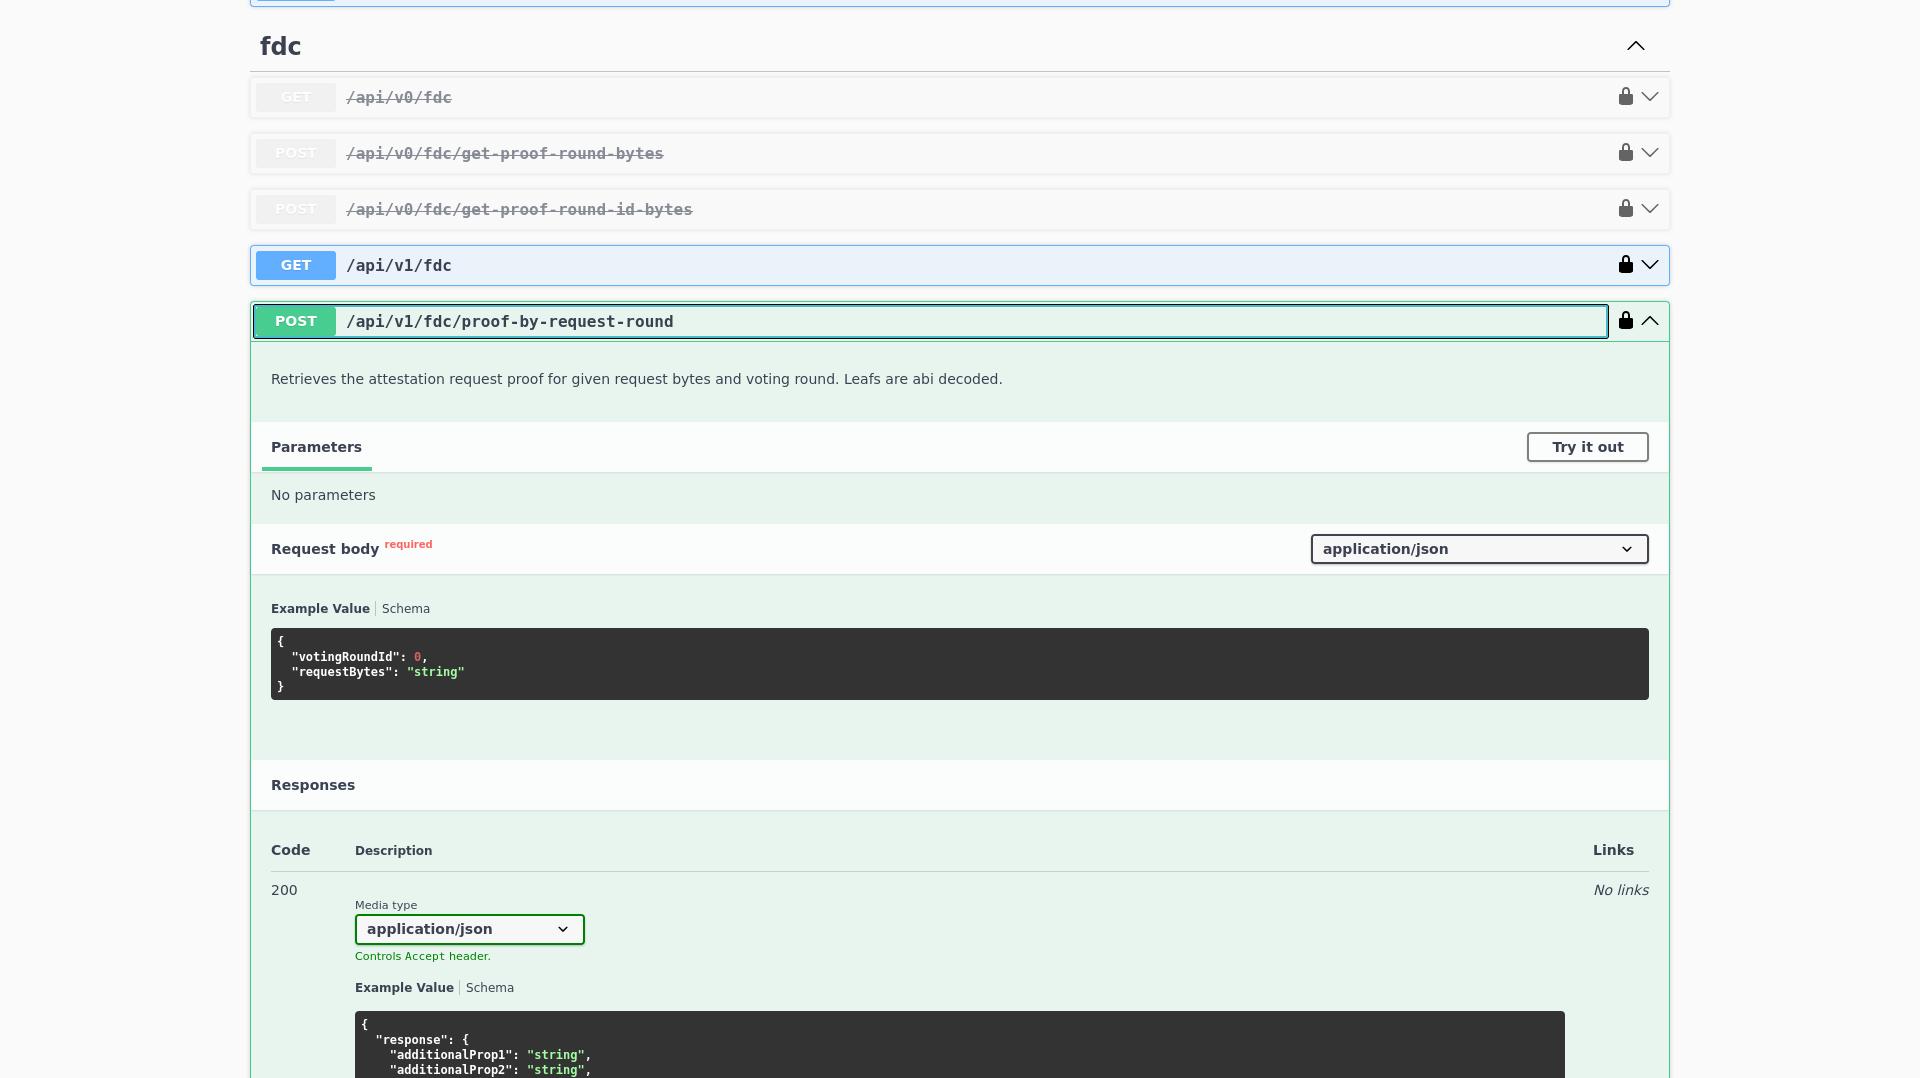Image resolution: width=1920 pixels, height=1078 pixels.
Task: Open the response Media type application/json dropdown
Action: 469,929
